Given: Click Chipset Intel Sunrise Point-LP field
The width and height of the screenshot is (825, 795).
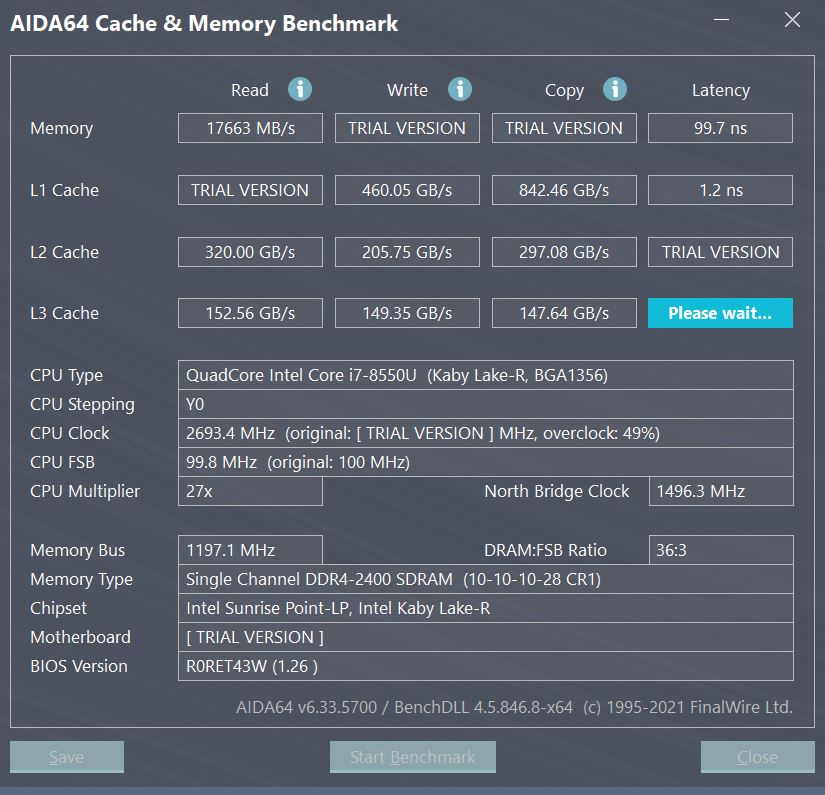Looking at the screenshot, I should click(486, 608).
